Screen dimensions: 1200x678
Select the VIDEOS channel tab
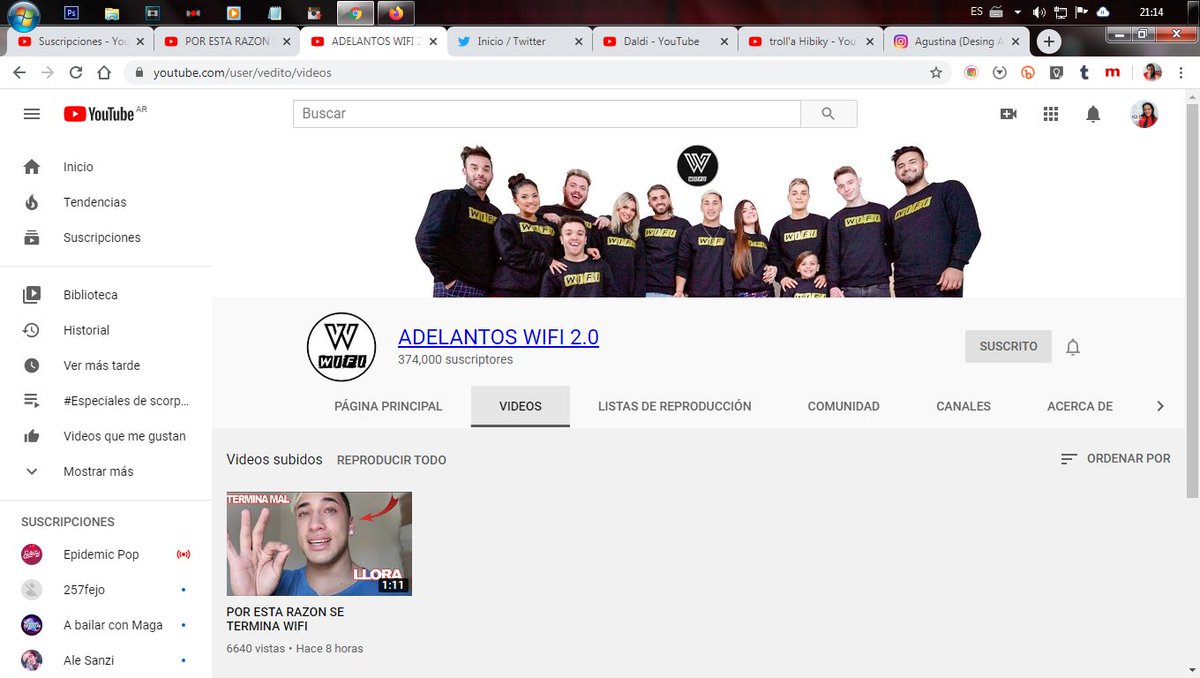click(520, 406)
